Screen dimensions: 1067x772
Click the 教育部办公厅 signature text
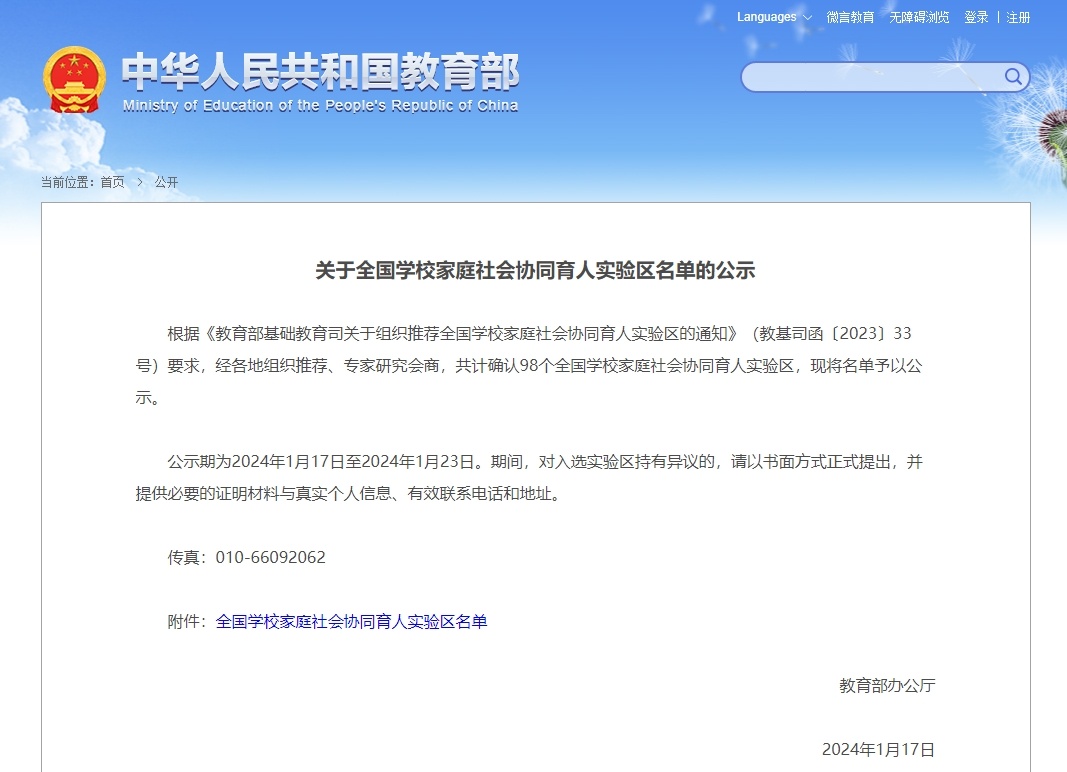pos(887,685)
